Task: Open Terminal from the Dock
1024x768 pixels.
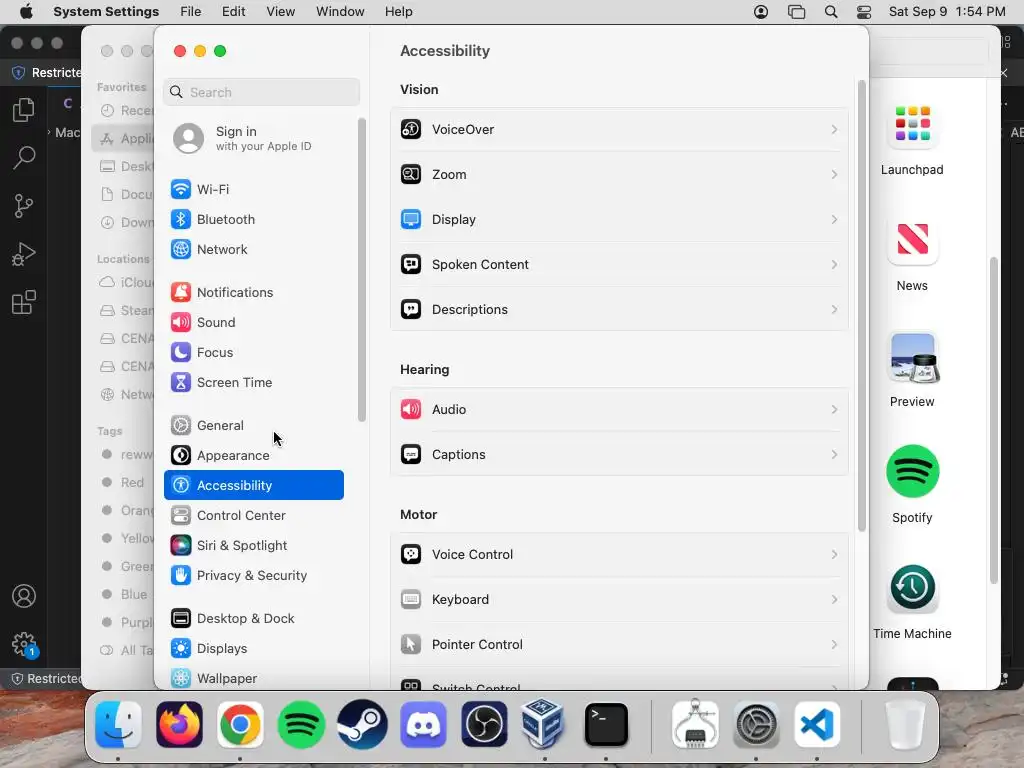Action: pyautogui.click(x=606, y=724)
